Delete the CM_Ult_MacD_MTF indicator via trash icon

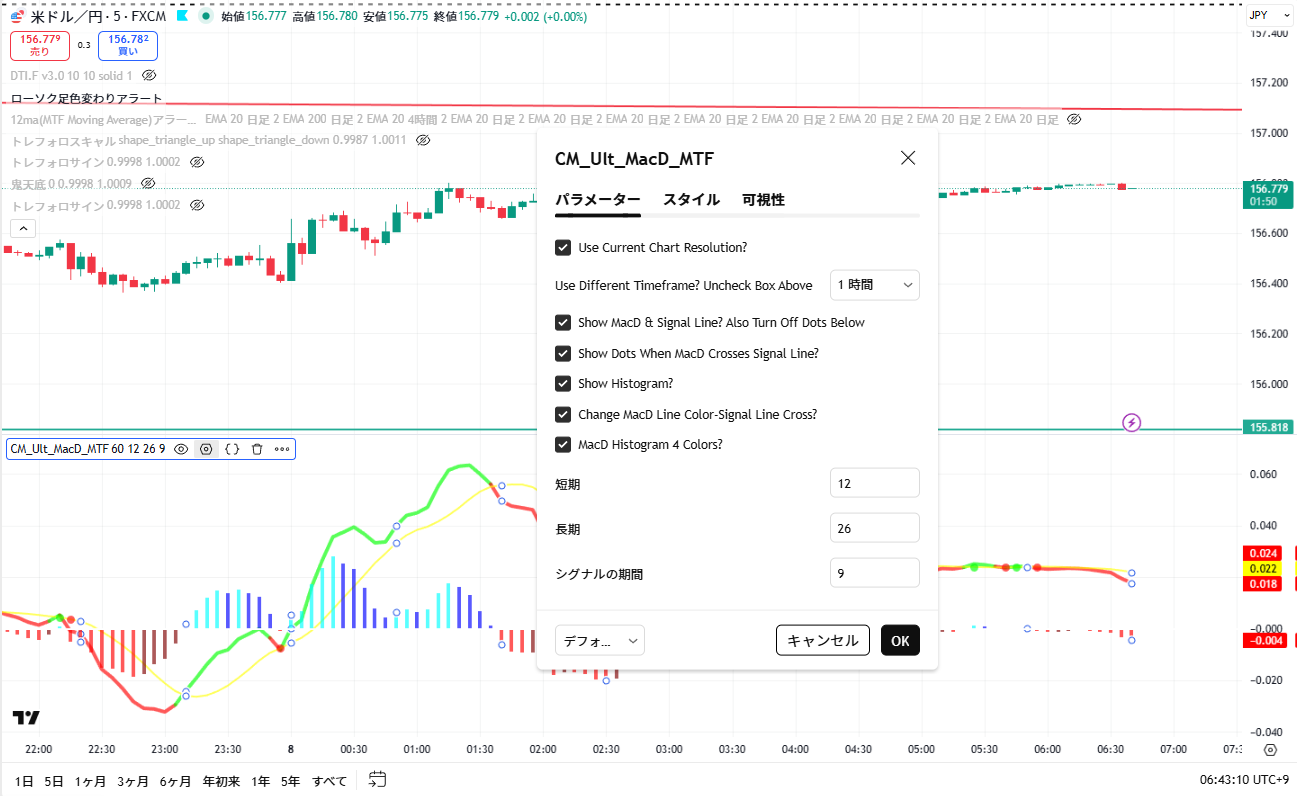257,450
